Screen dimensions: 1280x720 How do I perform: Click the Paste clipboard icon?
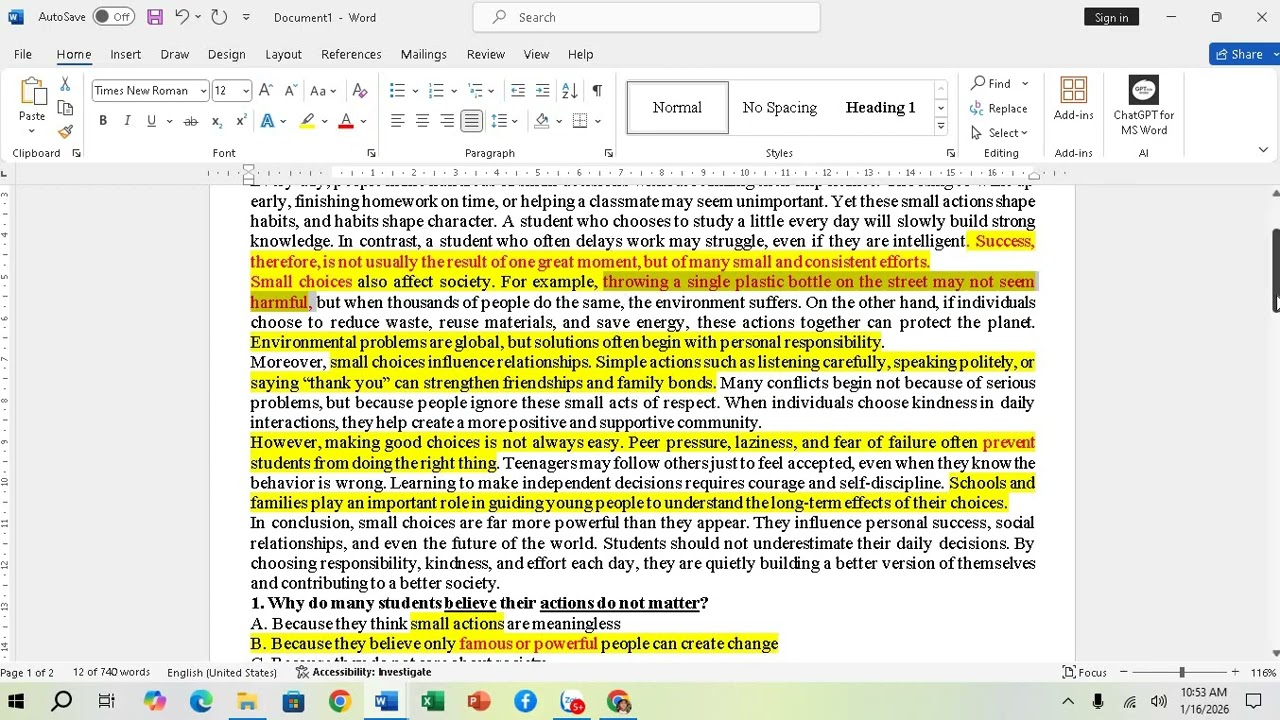(32, 93)
